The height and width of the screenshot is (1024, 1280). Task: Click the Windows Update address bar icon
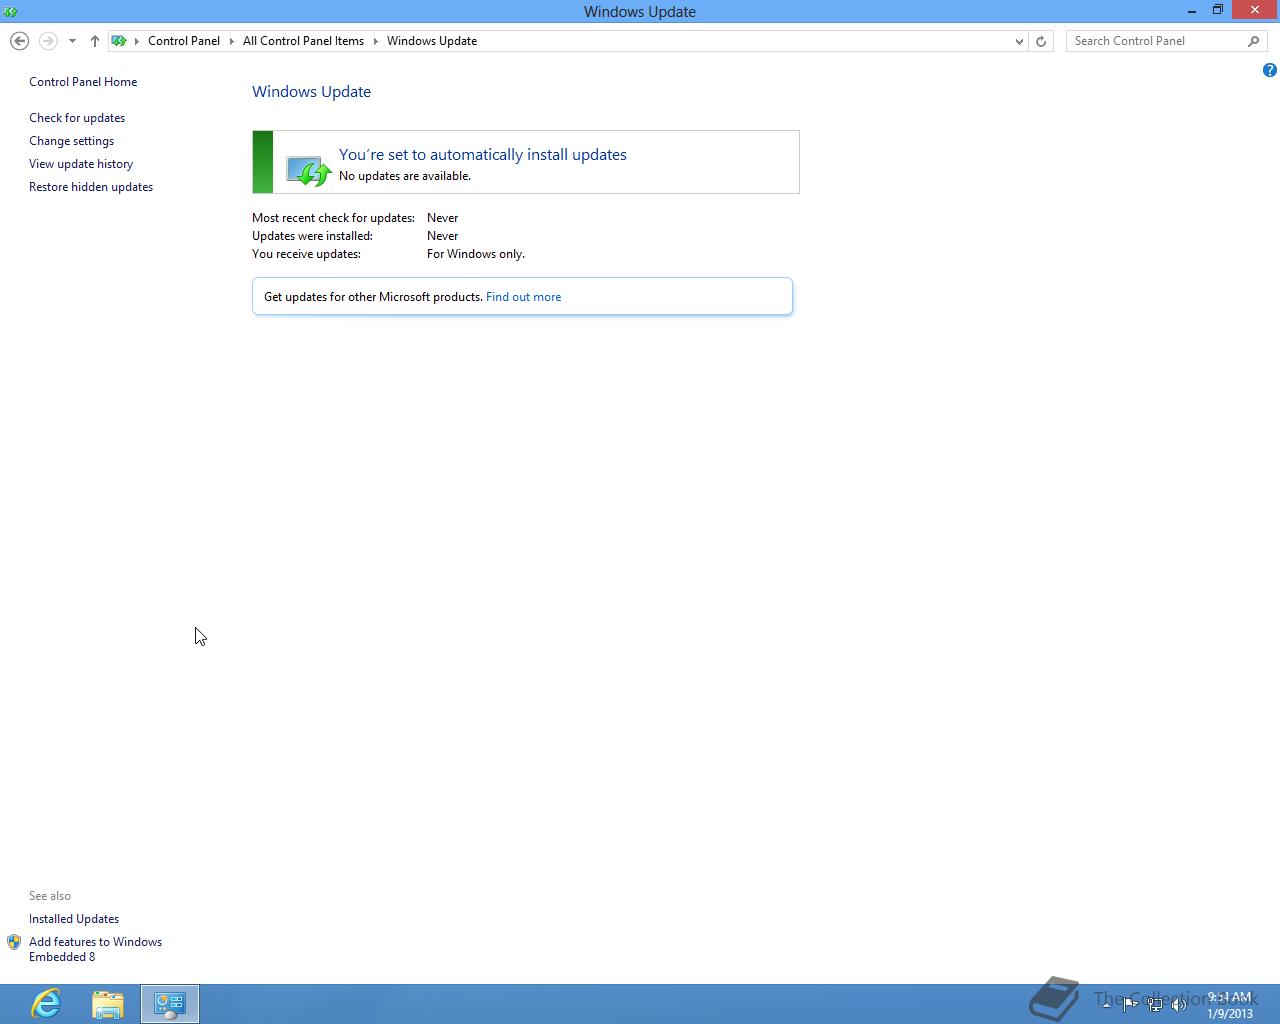(119, 41)
